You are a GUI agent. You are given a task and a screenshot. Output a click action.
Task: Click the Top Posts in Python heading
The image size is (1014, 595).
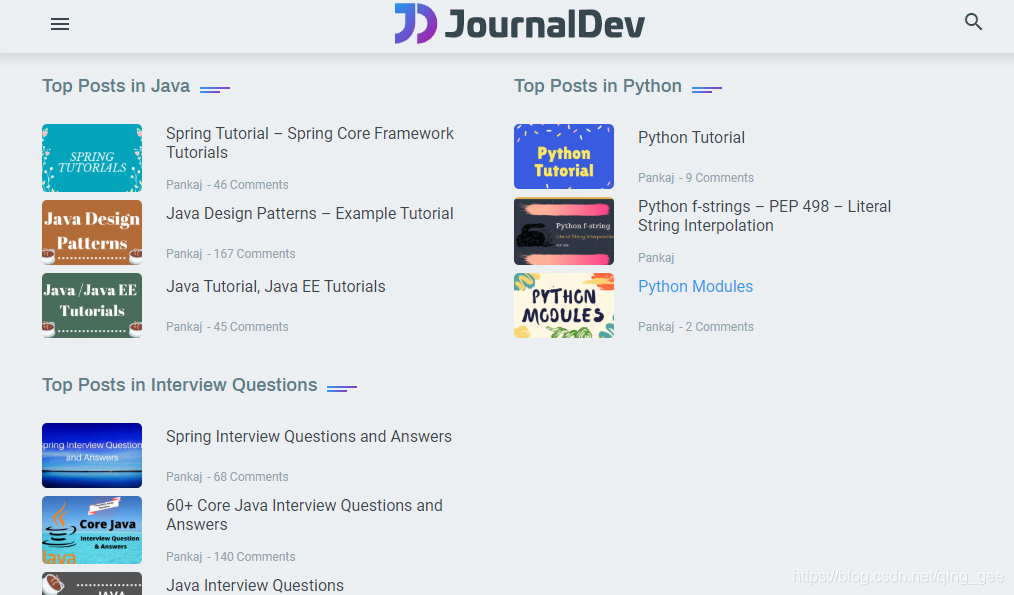[x=598, y=86]
